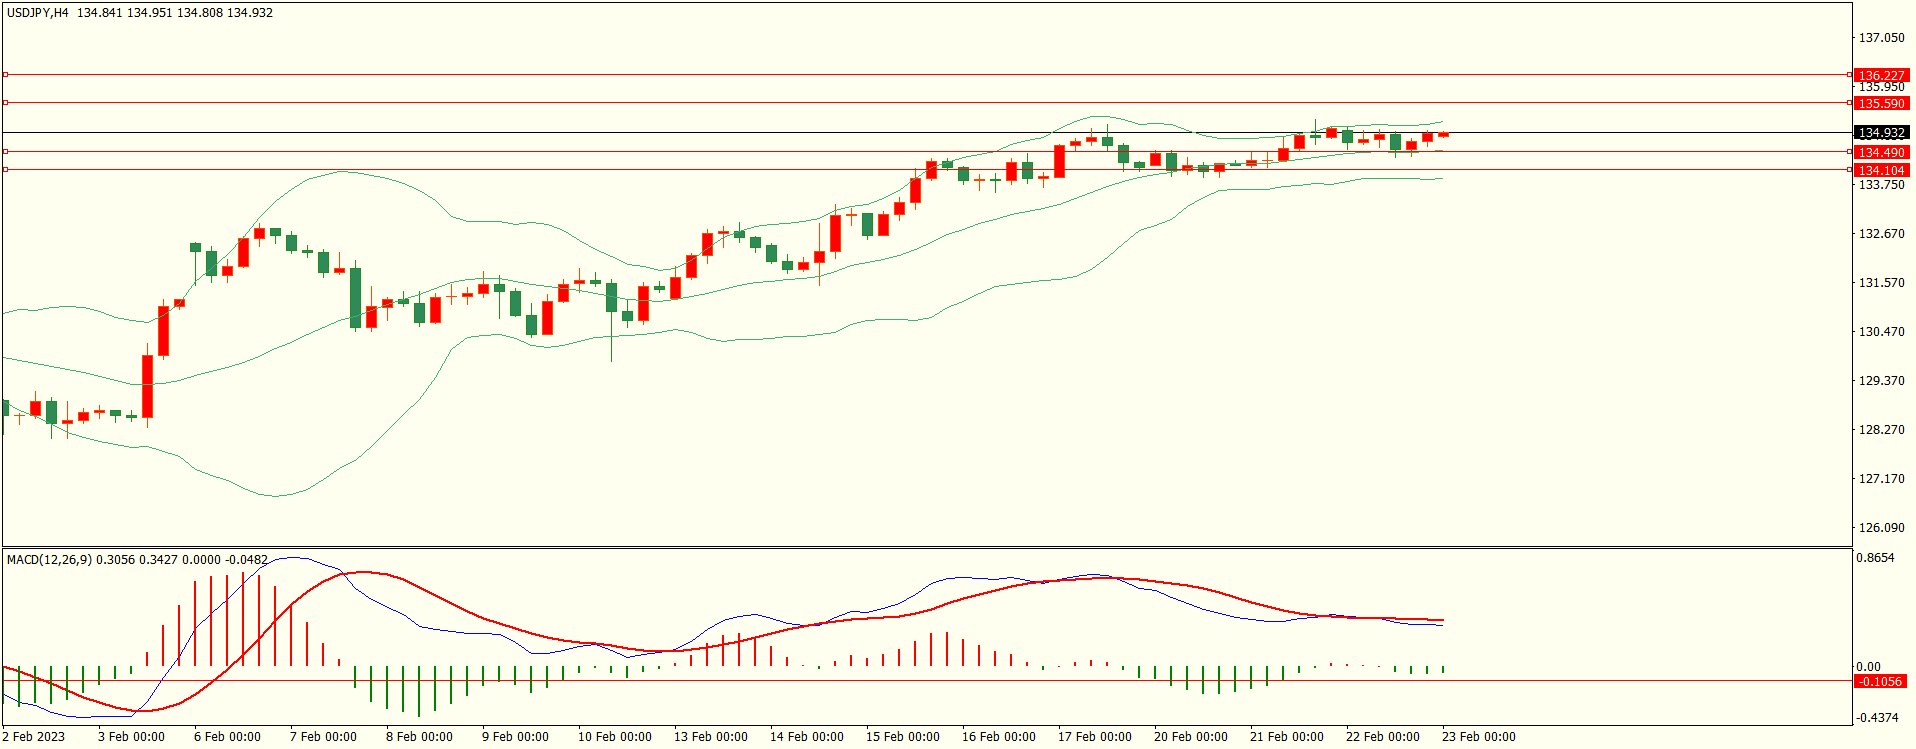Select the 134.490 horizontal line left handle
This screenshot has height=749, width=1916.
click(5, 151)
